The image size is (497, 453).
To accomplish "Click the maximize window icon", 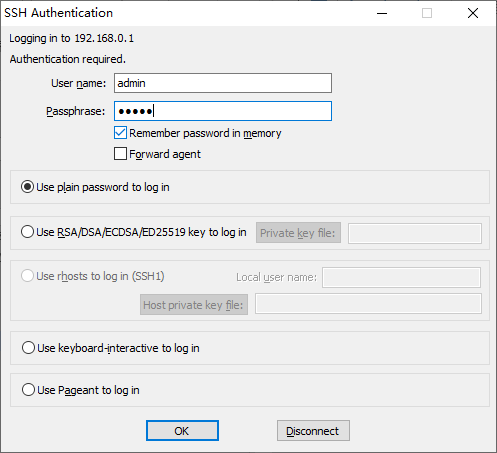I will 427,13.
